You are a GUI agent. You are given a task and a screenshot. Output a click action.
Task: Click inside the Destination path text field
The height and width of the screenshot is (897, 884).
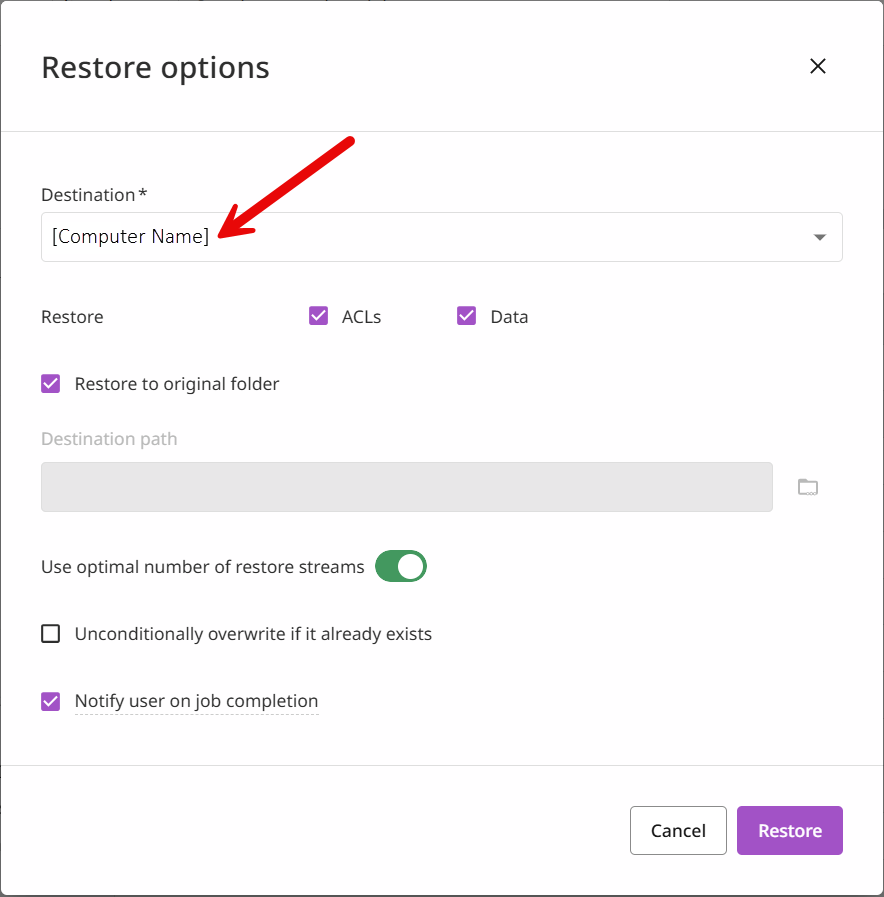point(406,487)
